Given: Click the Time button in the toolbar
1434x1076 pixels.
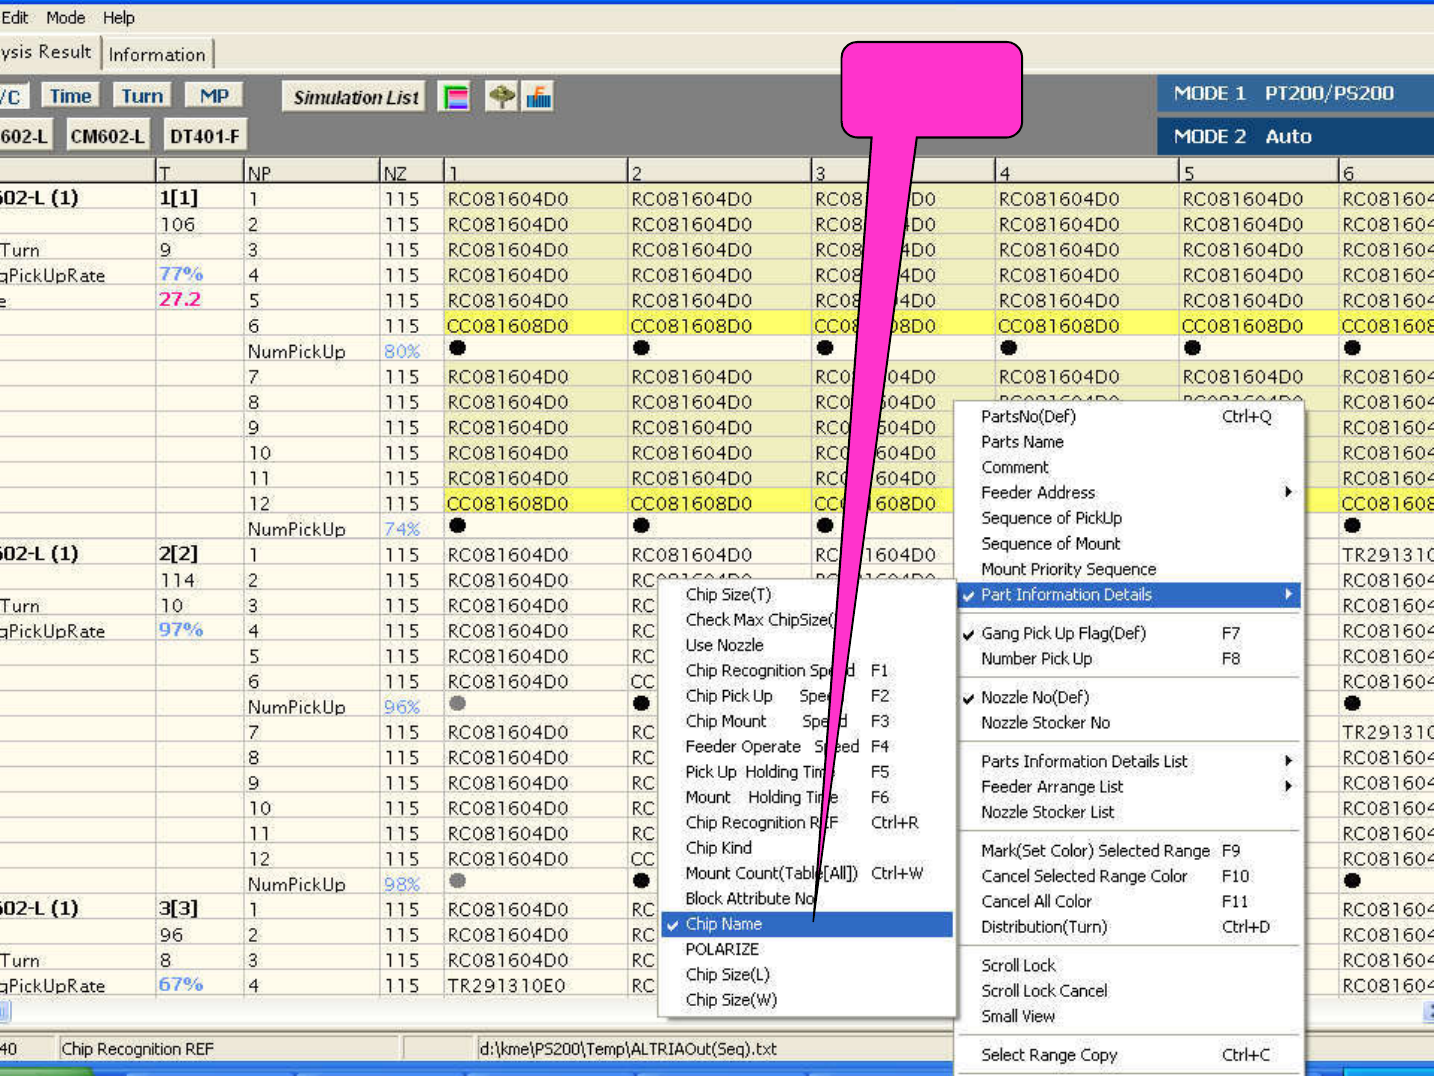Looking at the screenshot, I should (x=70, y=96).
